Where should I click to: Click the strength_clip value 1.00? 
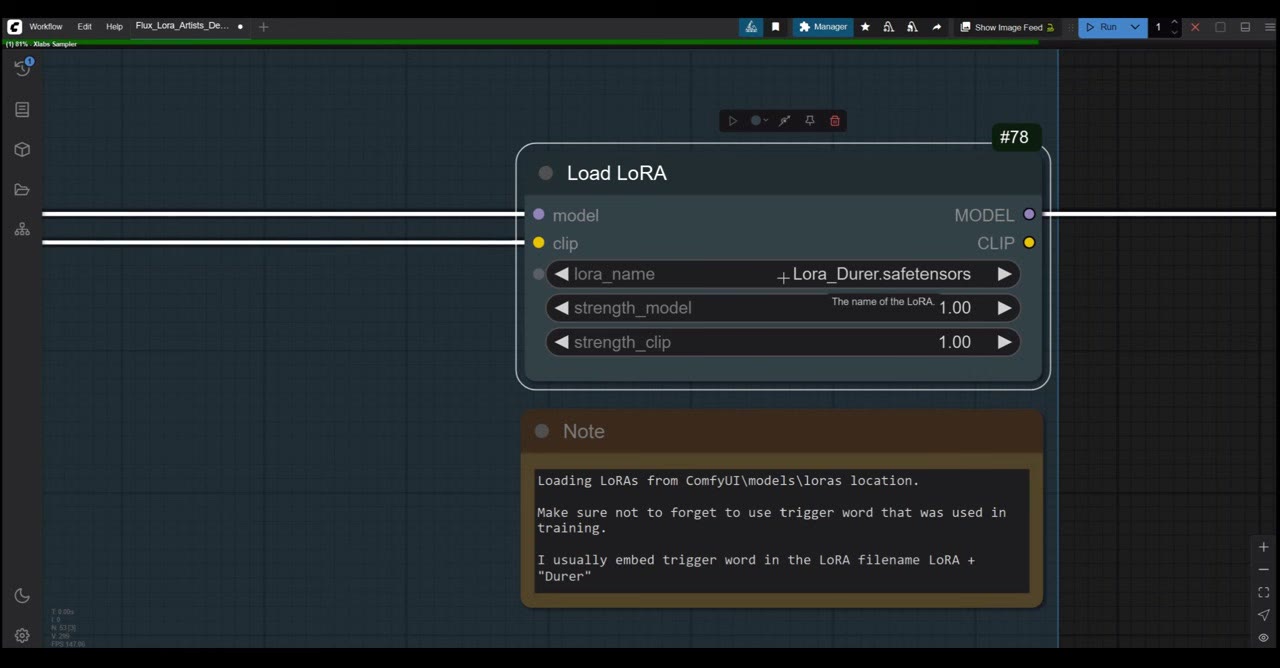[x=955, y=342]
